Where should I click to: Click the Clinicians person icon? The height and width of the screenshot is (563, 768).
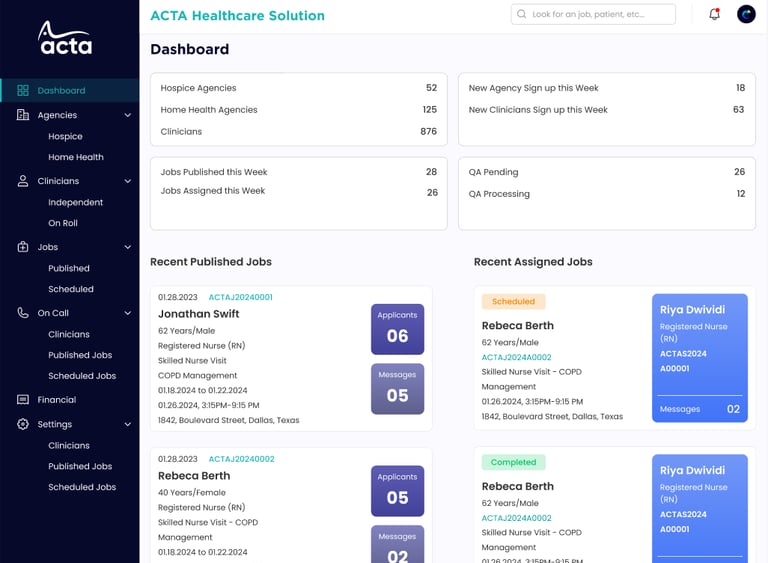[x=23, y=181]
